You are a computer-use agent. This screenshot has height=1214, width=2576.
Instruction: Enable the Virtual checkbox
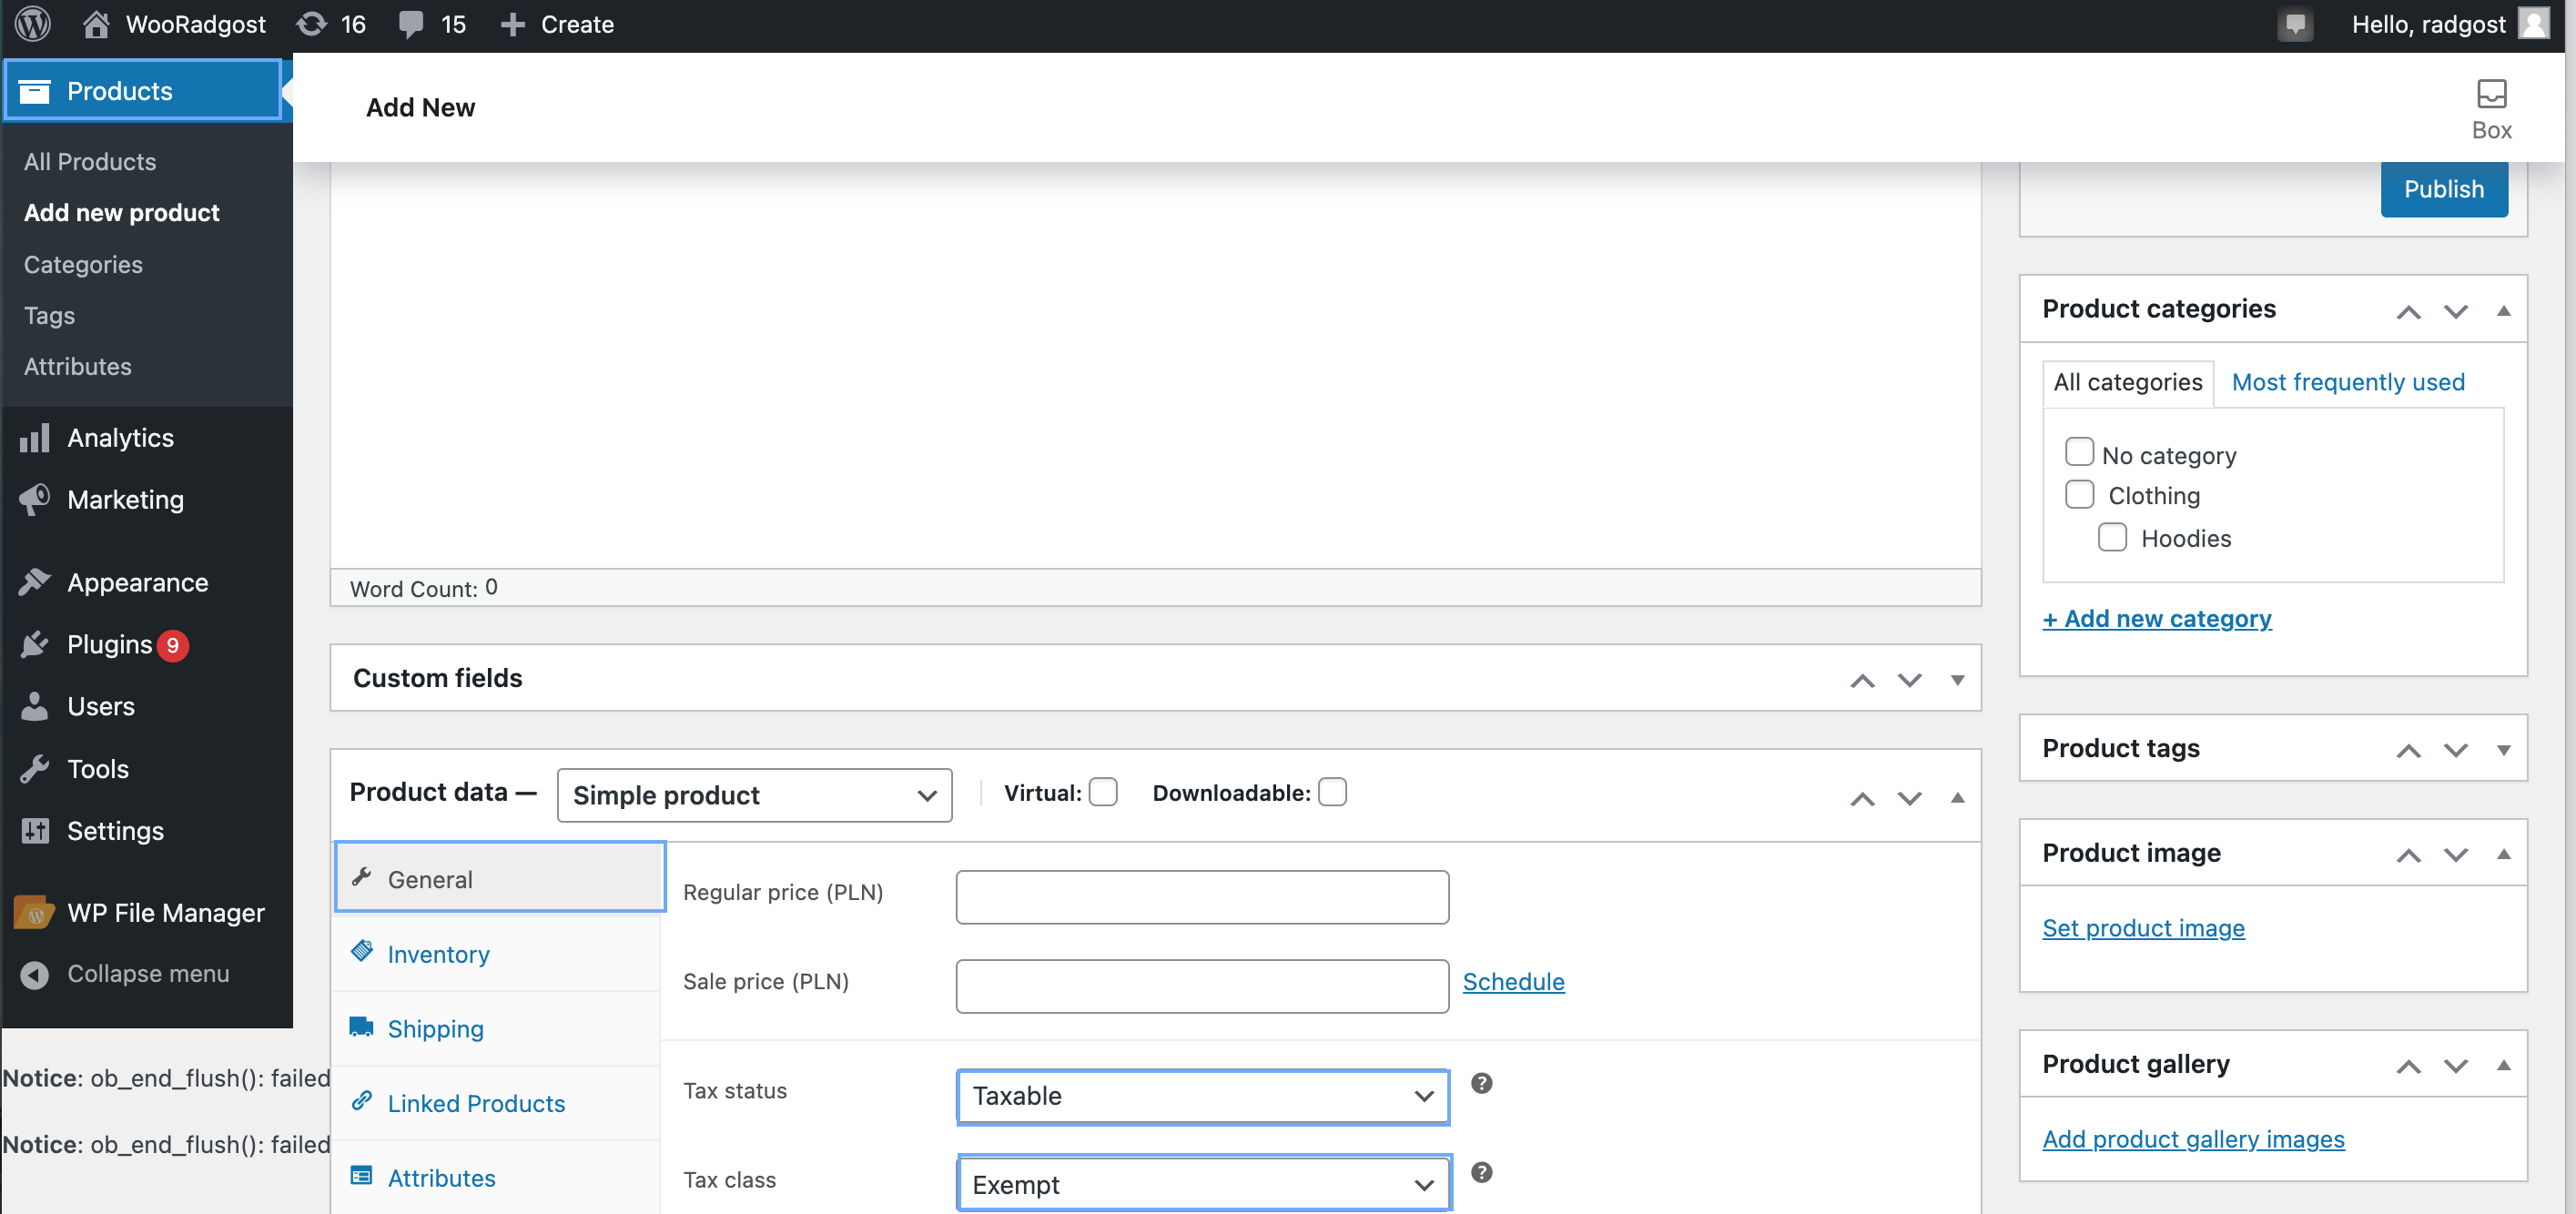[x=1103, y=792]
